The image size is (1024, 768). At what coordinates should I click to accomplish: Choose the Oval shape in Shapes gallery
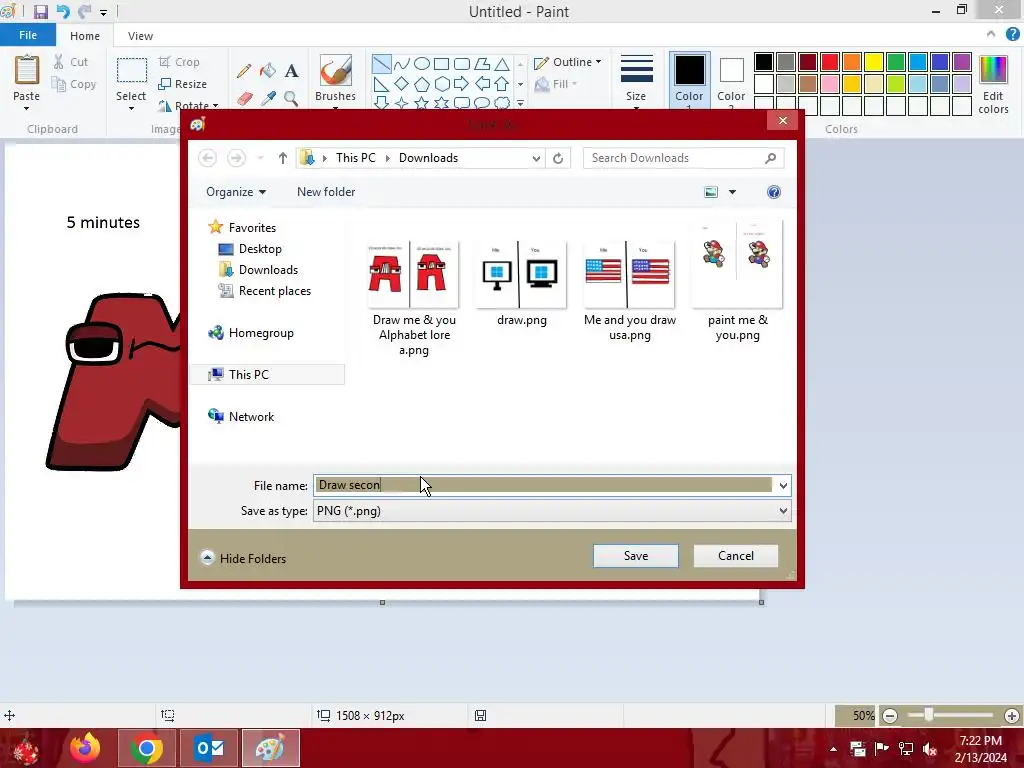point(422,64)
